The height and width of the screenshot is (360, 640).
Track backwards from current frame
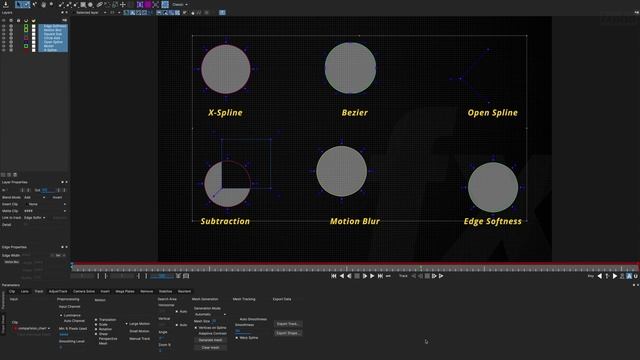413,276
